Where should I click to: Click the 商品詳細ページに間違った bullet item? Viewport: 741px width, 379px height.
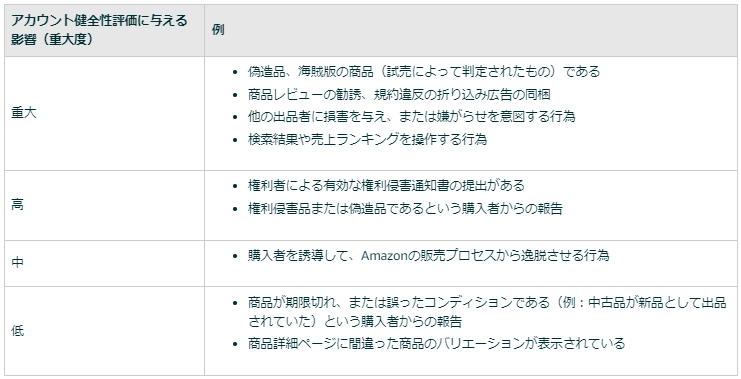436,343
